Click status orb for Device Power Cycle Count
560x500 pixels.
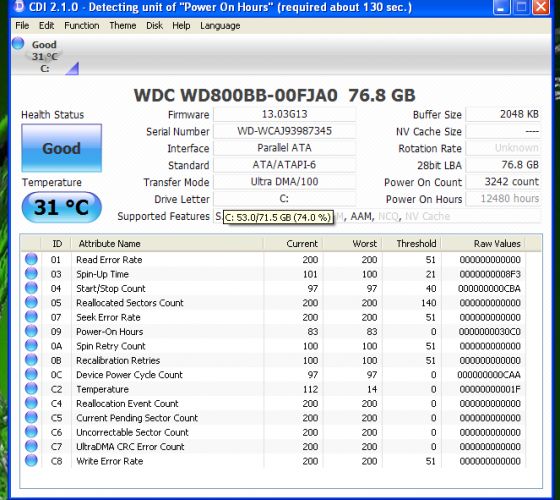[31, 374]
